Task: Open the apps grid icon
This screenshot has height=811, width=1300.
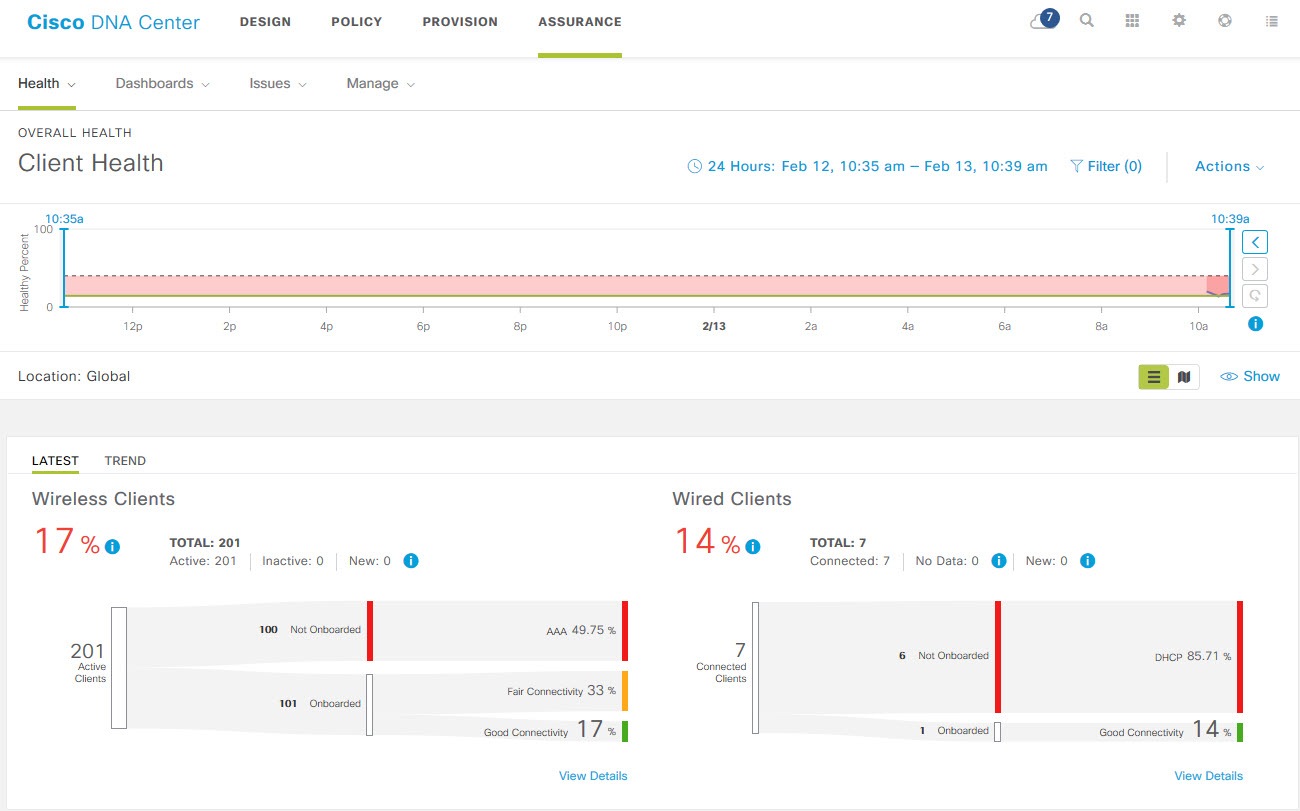Action: click(1133, 20)
